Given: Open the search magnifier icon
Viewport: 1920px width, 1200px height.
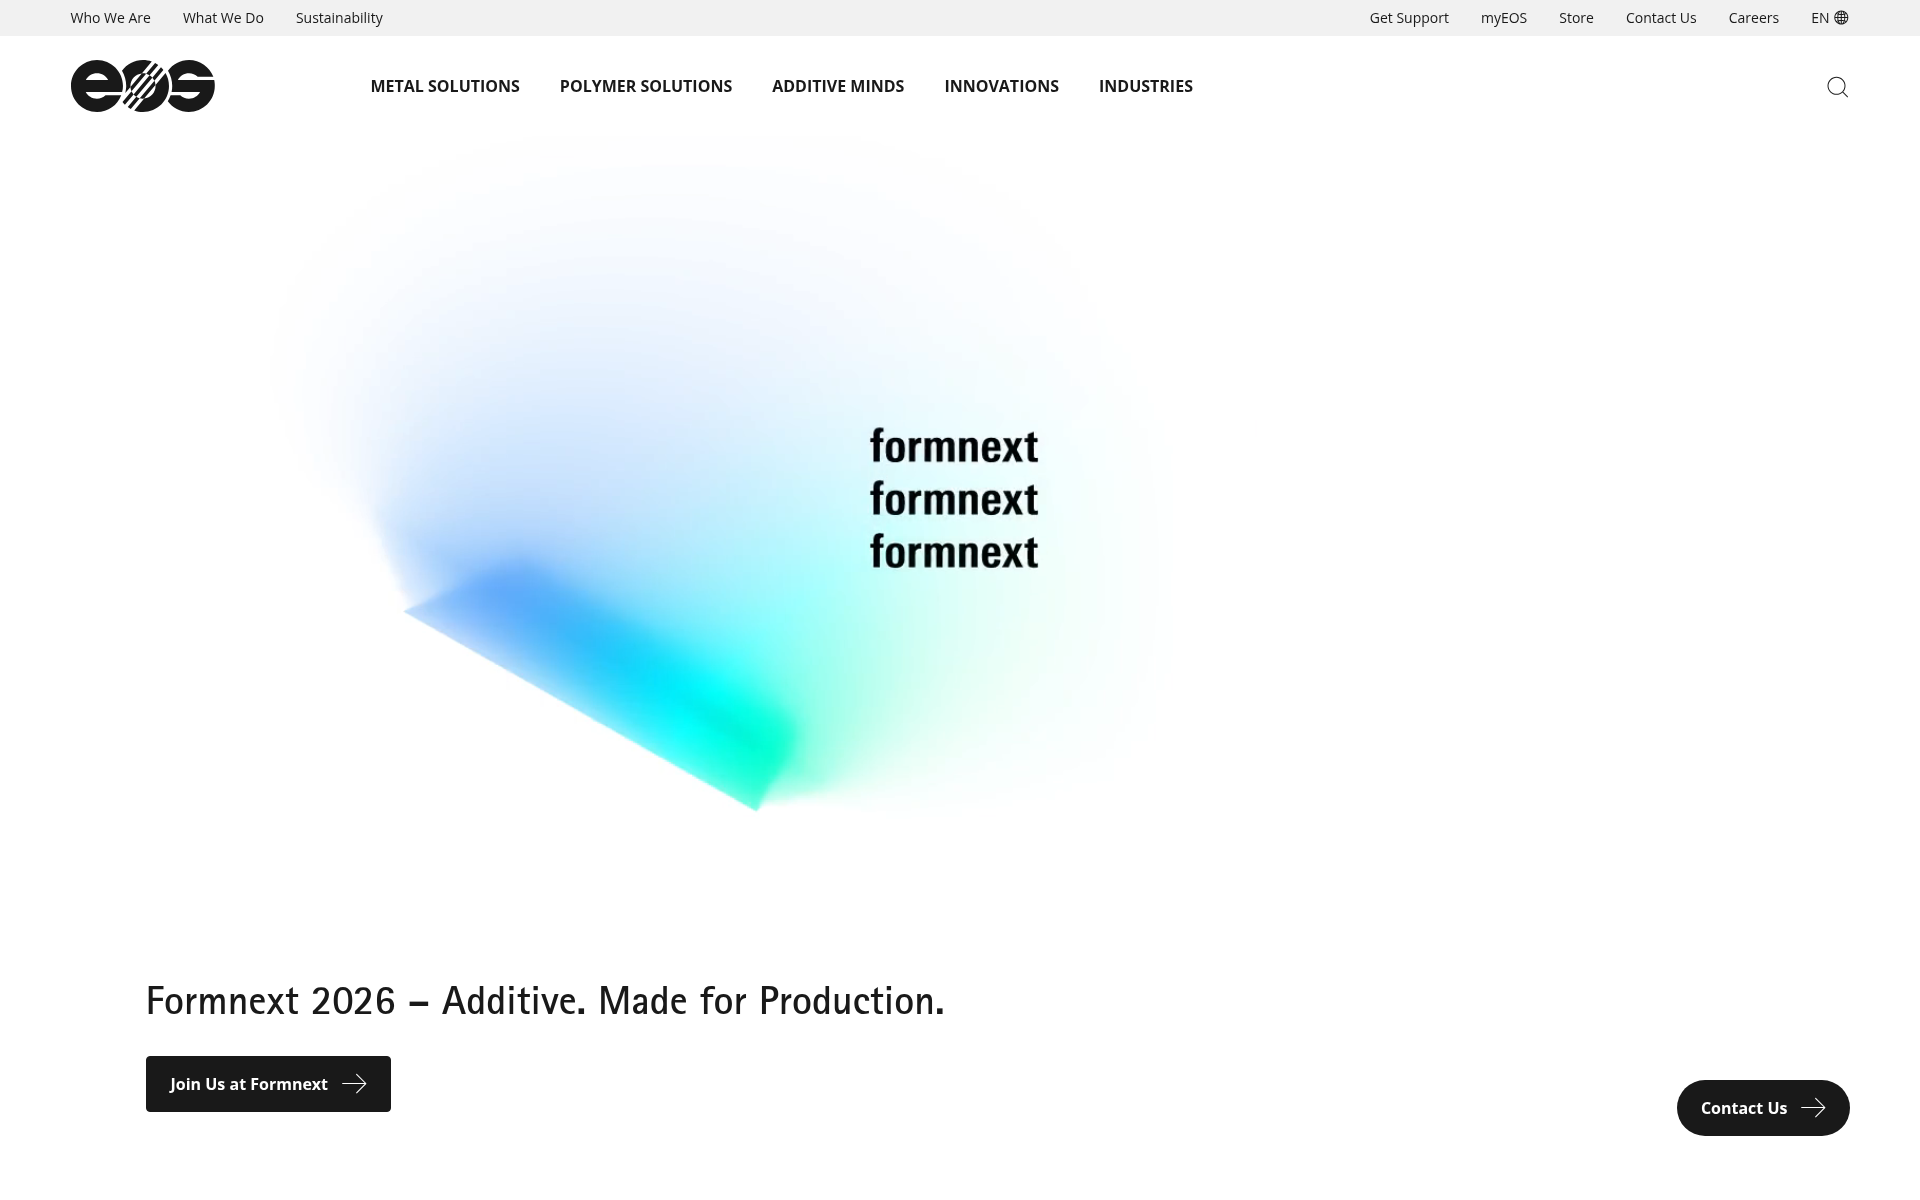Looking at the screenshot, I should 1837,87.
